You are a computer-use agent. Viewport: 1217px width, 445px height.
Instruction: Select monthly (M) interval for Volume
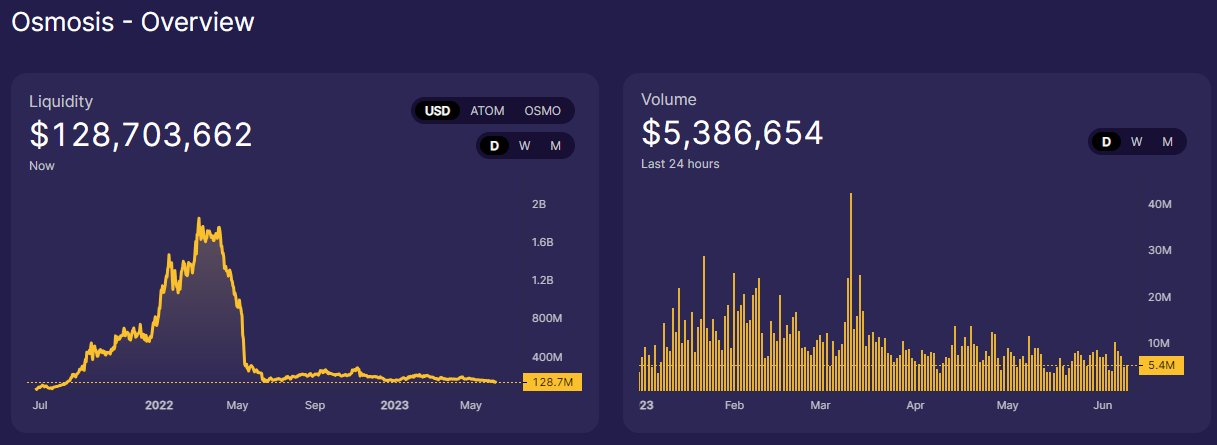pyautogui.click(x=1167, y=142)
